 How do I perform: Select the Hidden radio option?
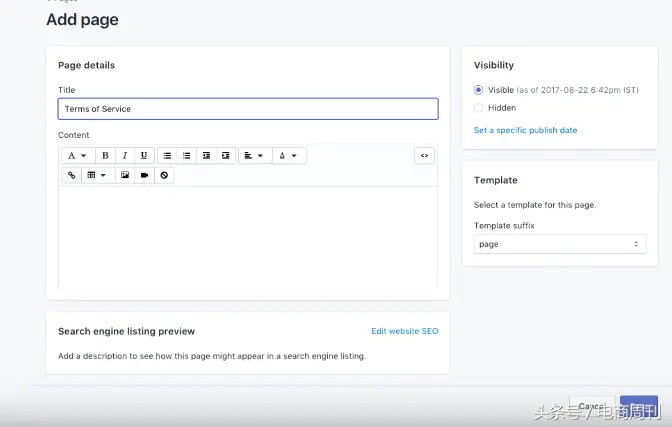point(479,108)
